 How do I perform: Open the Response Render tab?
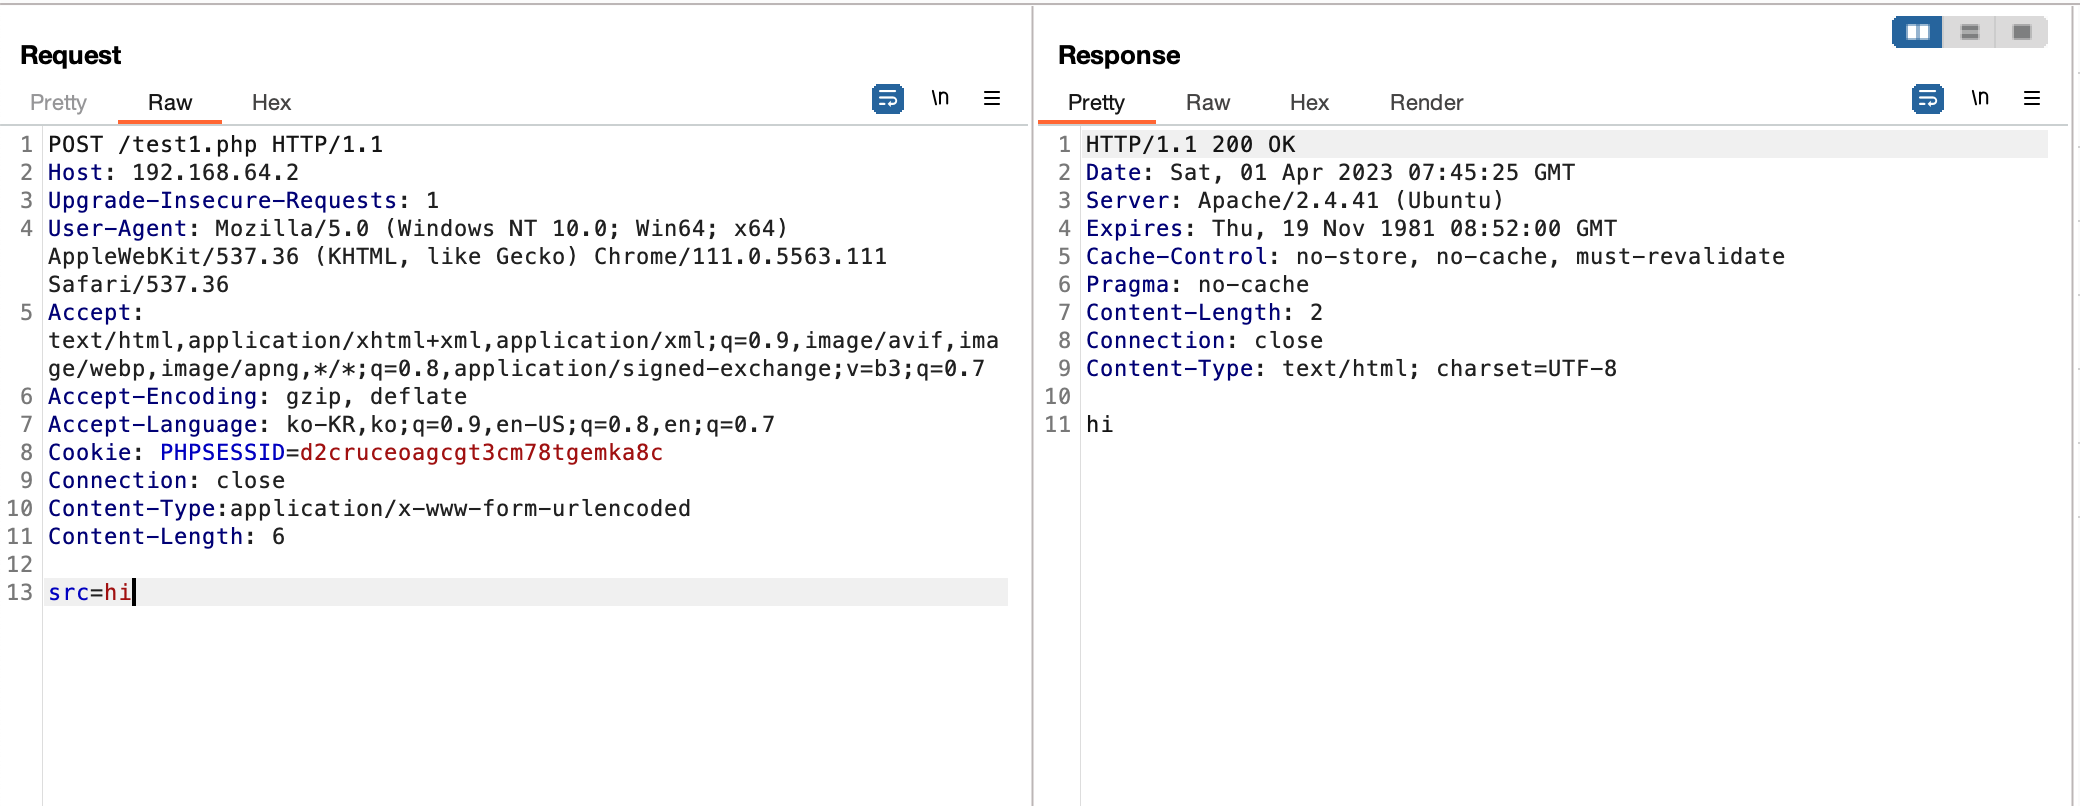[x=1426, y=102]
